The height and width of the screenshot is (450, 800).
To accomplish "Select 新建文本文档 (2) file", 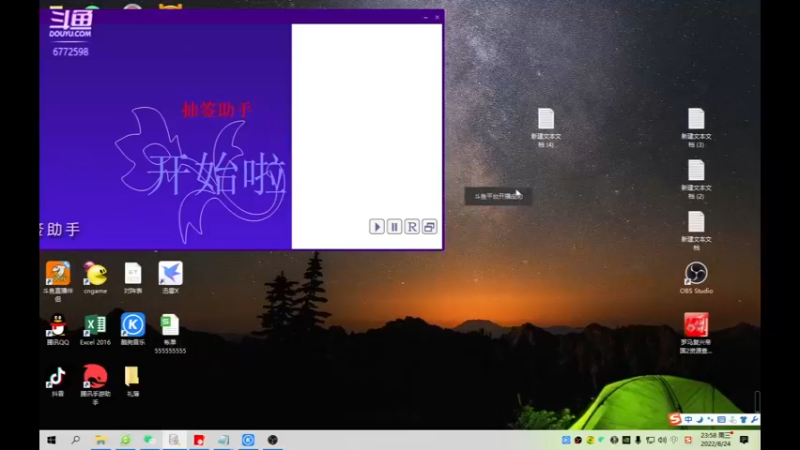I will tap(696, 179).
